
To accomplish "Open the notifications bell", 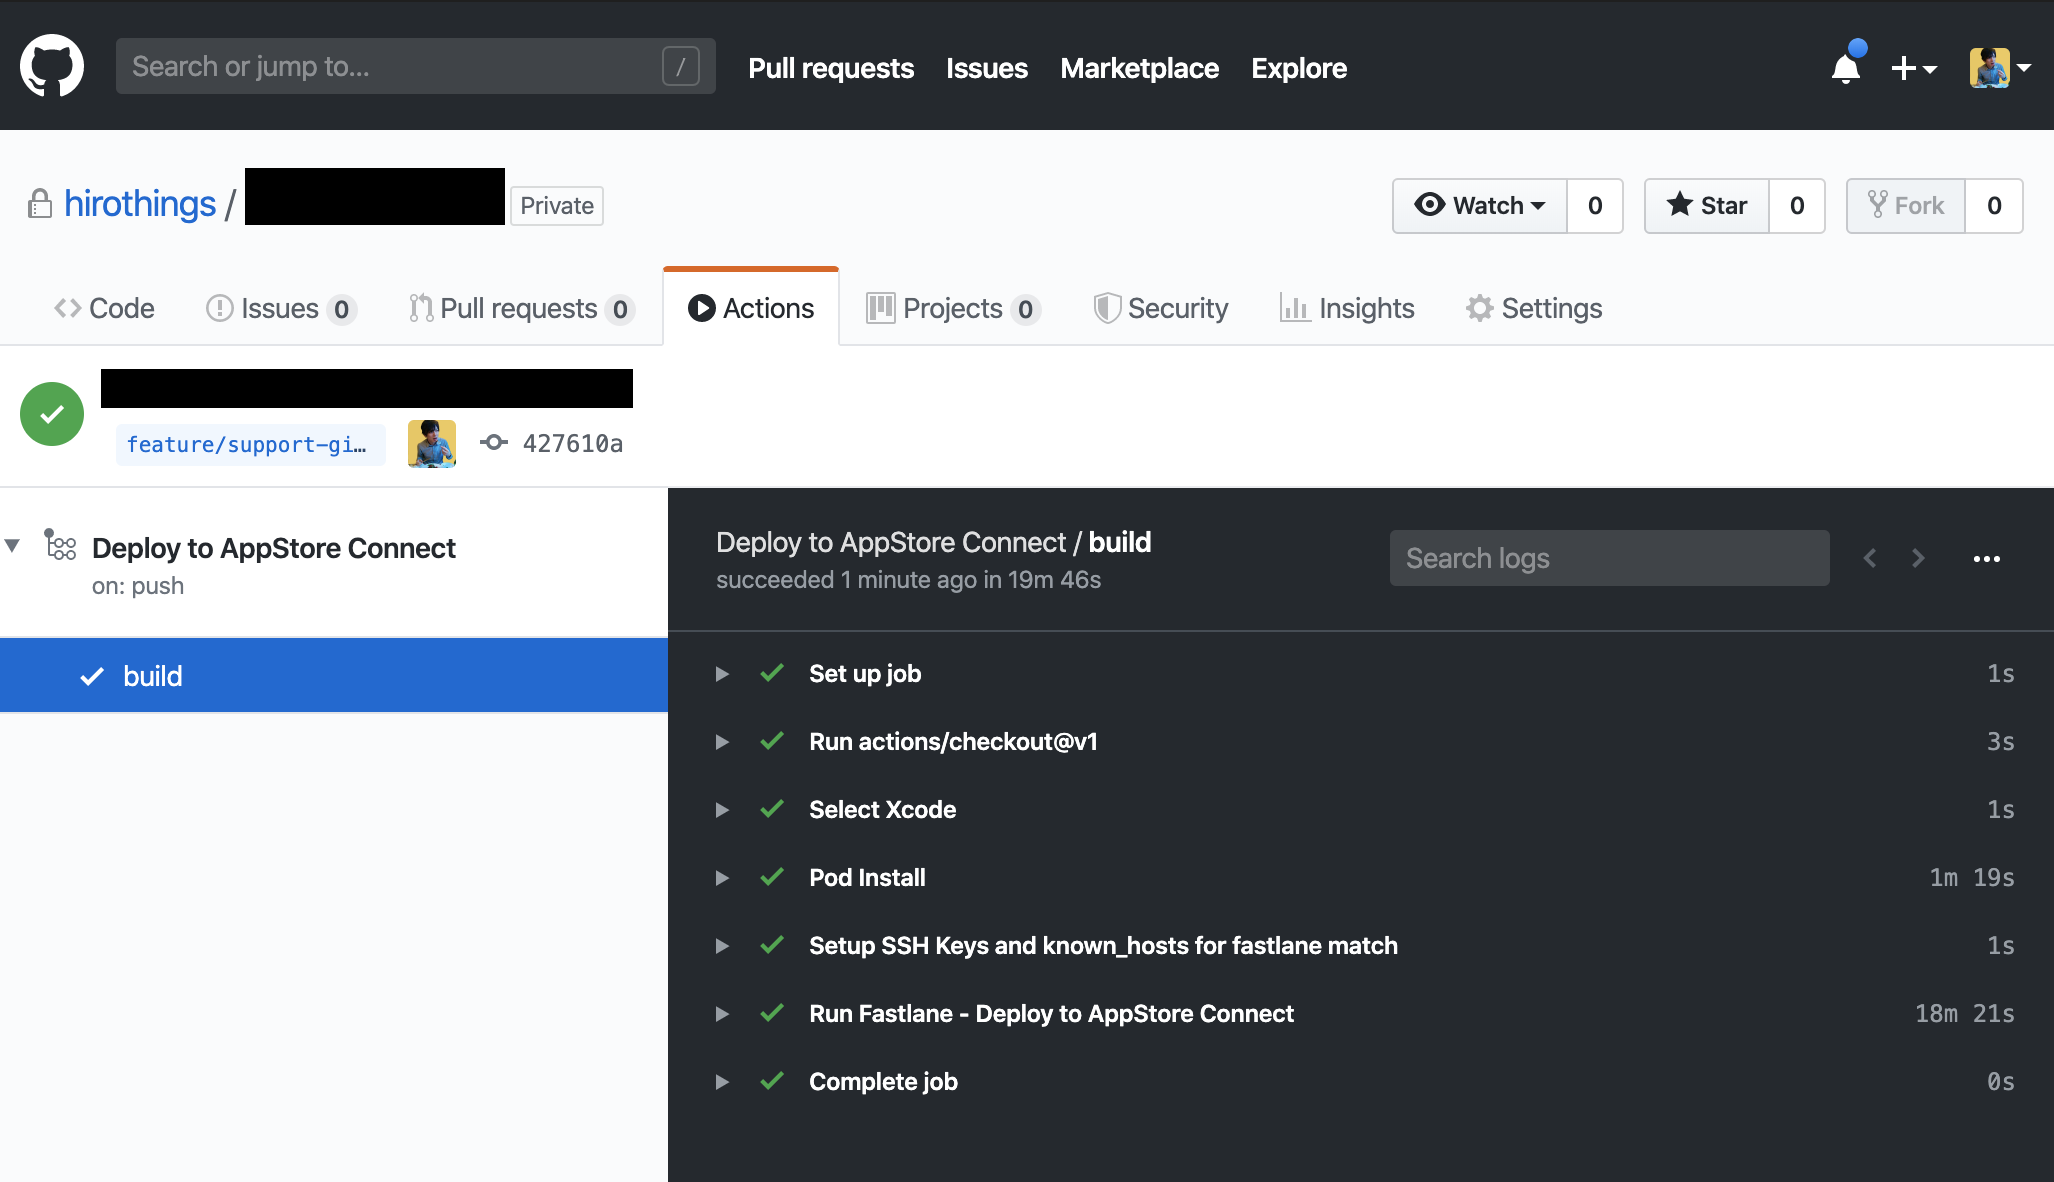I will pyautogui.click(x=1846, y=68).
